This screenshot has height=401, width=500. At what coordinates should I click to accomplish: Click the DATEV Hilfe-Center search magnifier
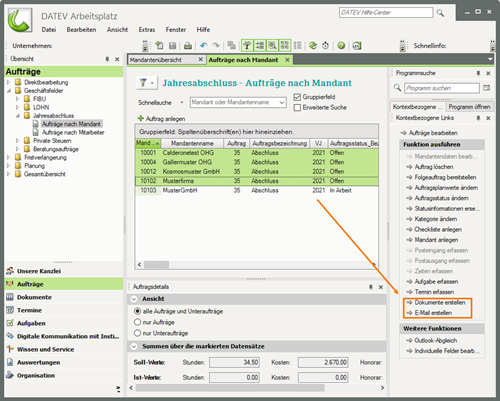[x=440, y=13]
